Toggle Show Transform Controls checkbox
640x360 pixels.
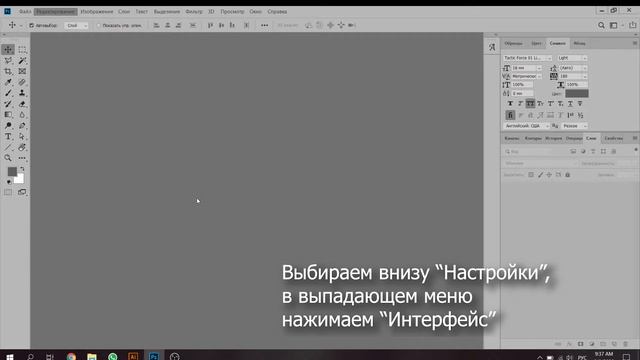[x=98, y=25]
